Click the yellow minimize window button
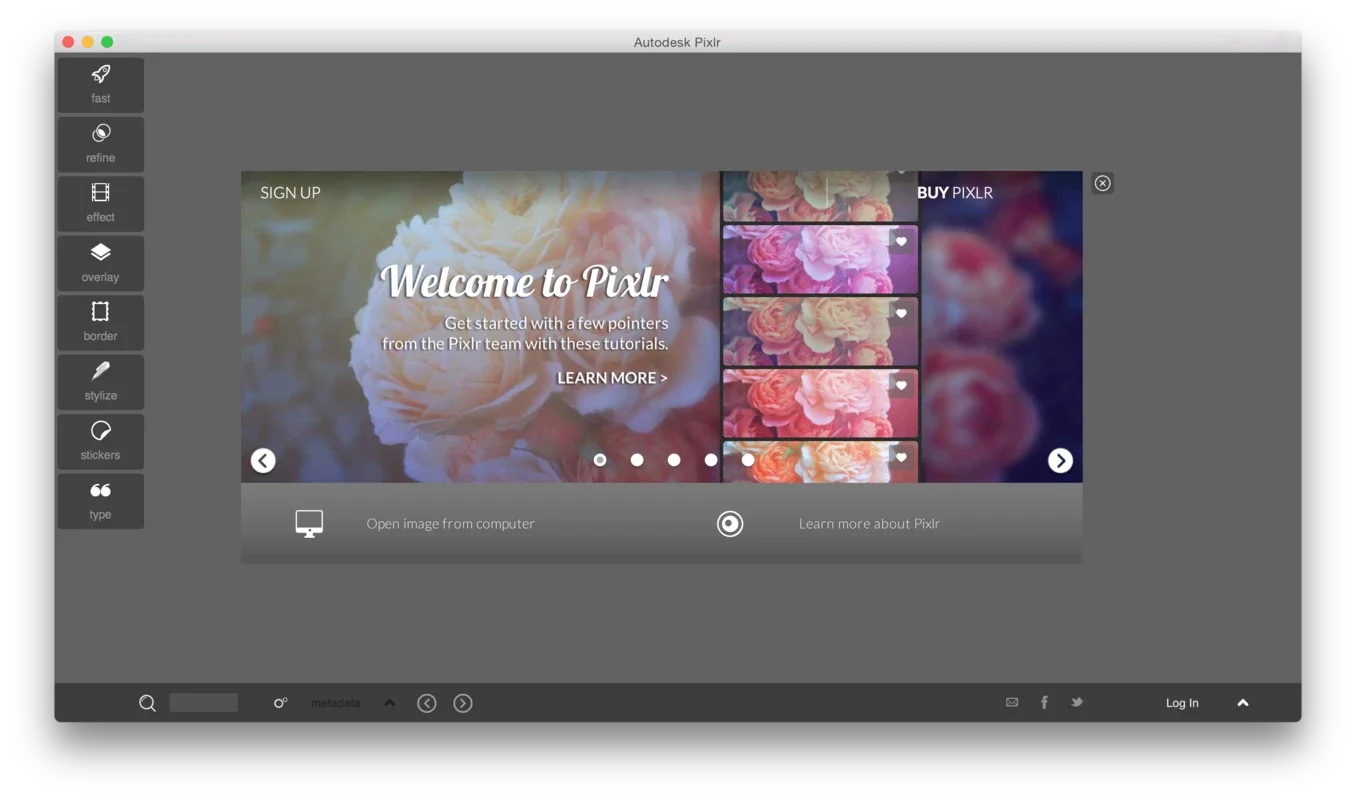This screenshot has height=800, width=1356. click(88, 42)
